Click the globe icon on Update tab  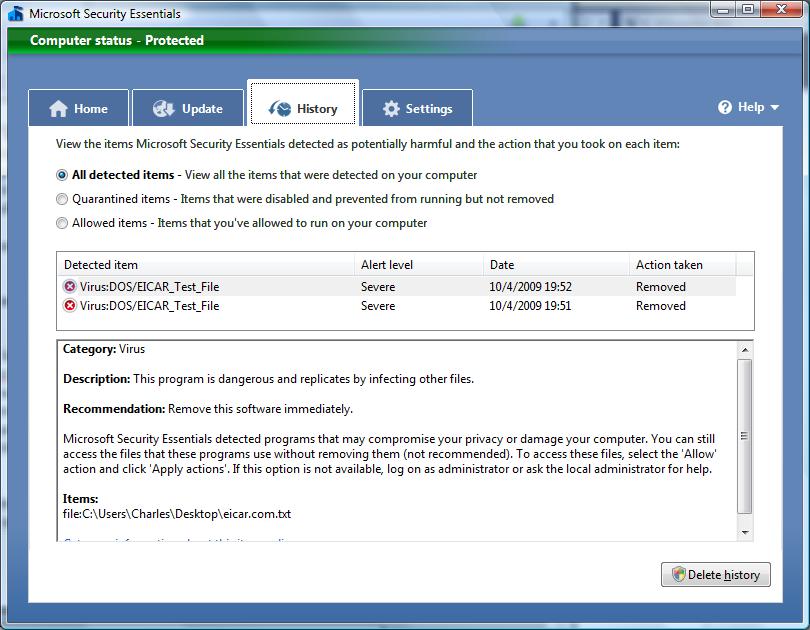pos(163,108)
